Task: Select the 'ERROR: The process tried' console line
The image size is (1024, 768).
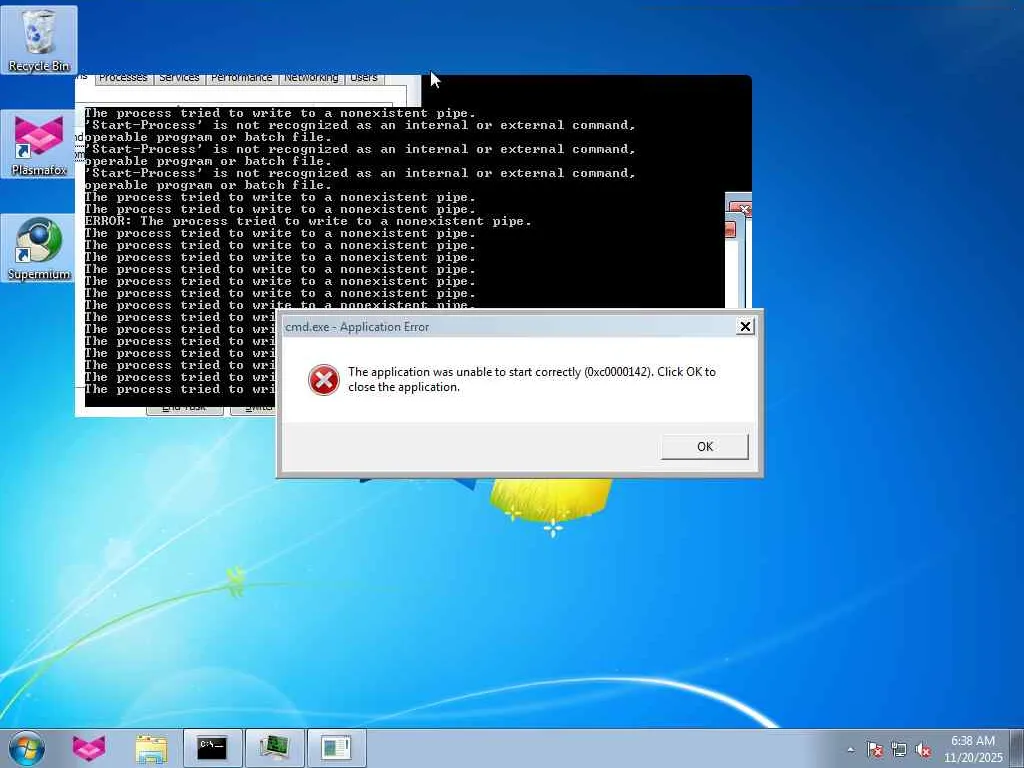Action: [x=308, y=221]
